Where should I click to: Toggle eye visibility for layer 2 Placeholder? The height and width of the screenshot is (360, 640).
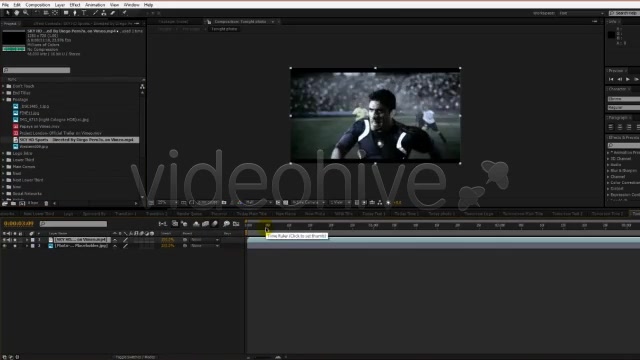click(4, 246)
